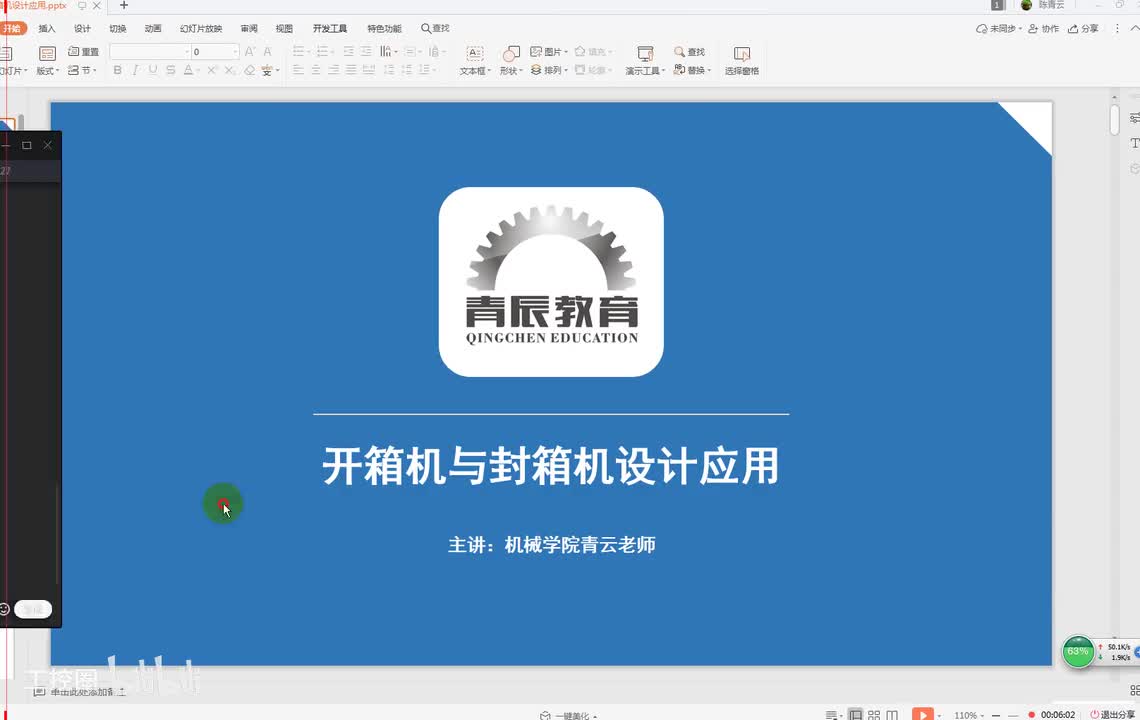
Task: Decrease font size with A- icon
Action: [268, 52]
